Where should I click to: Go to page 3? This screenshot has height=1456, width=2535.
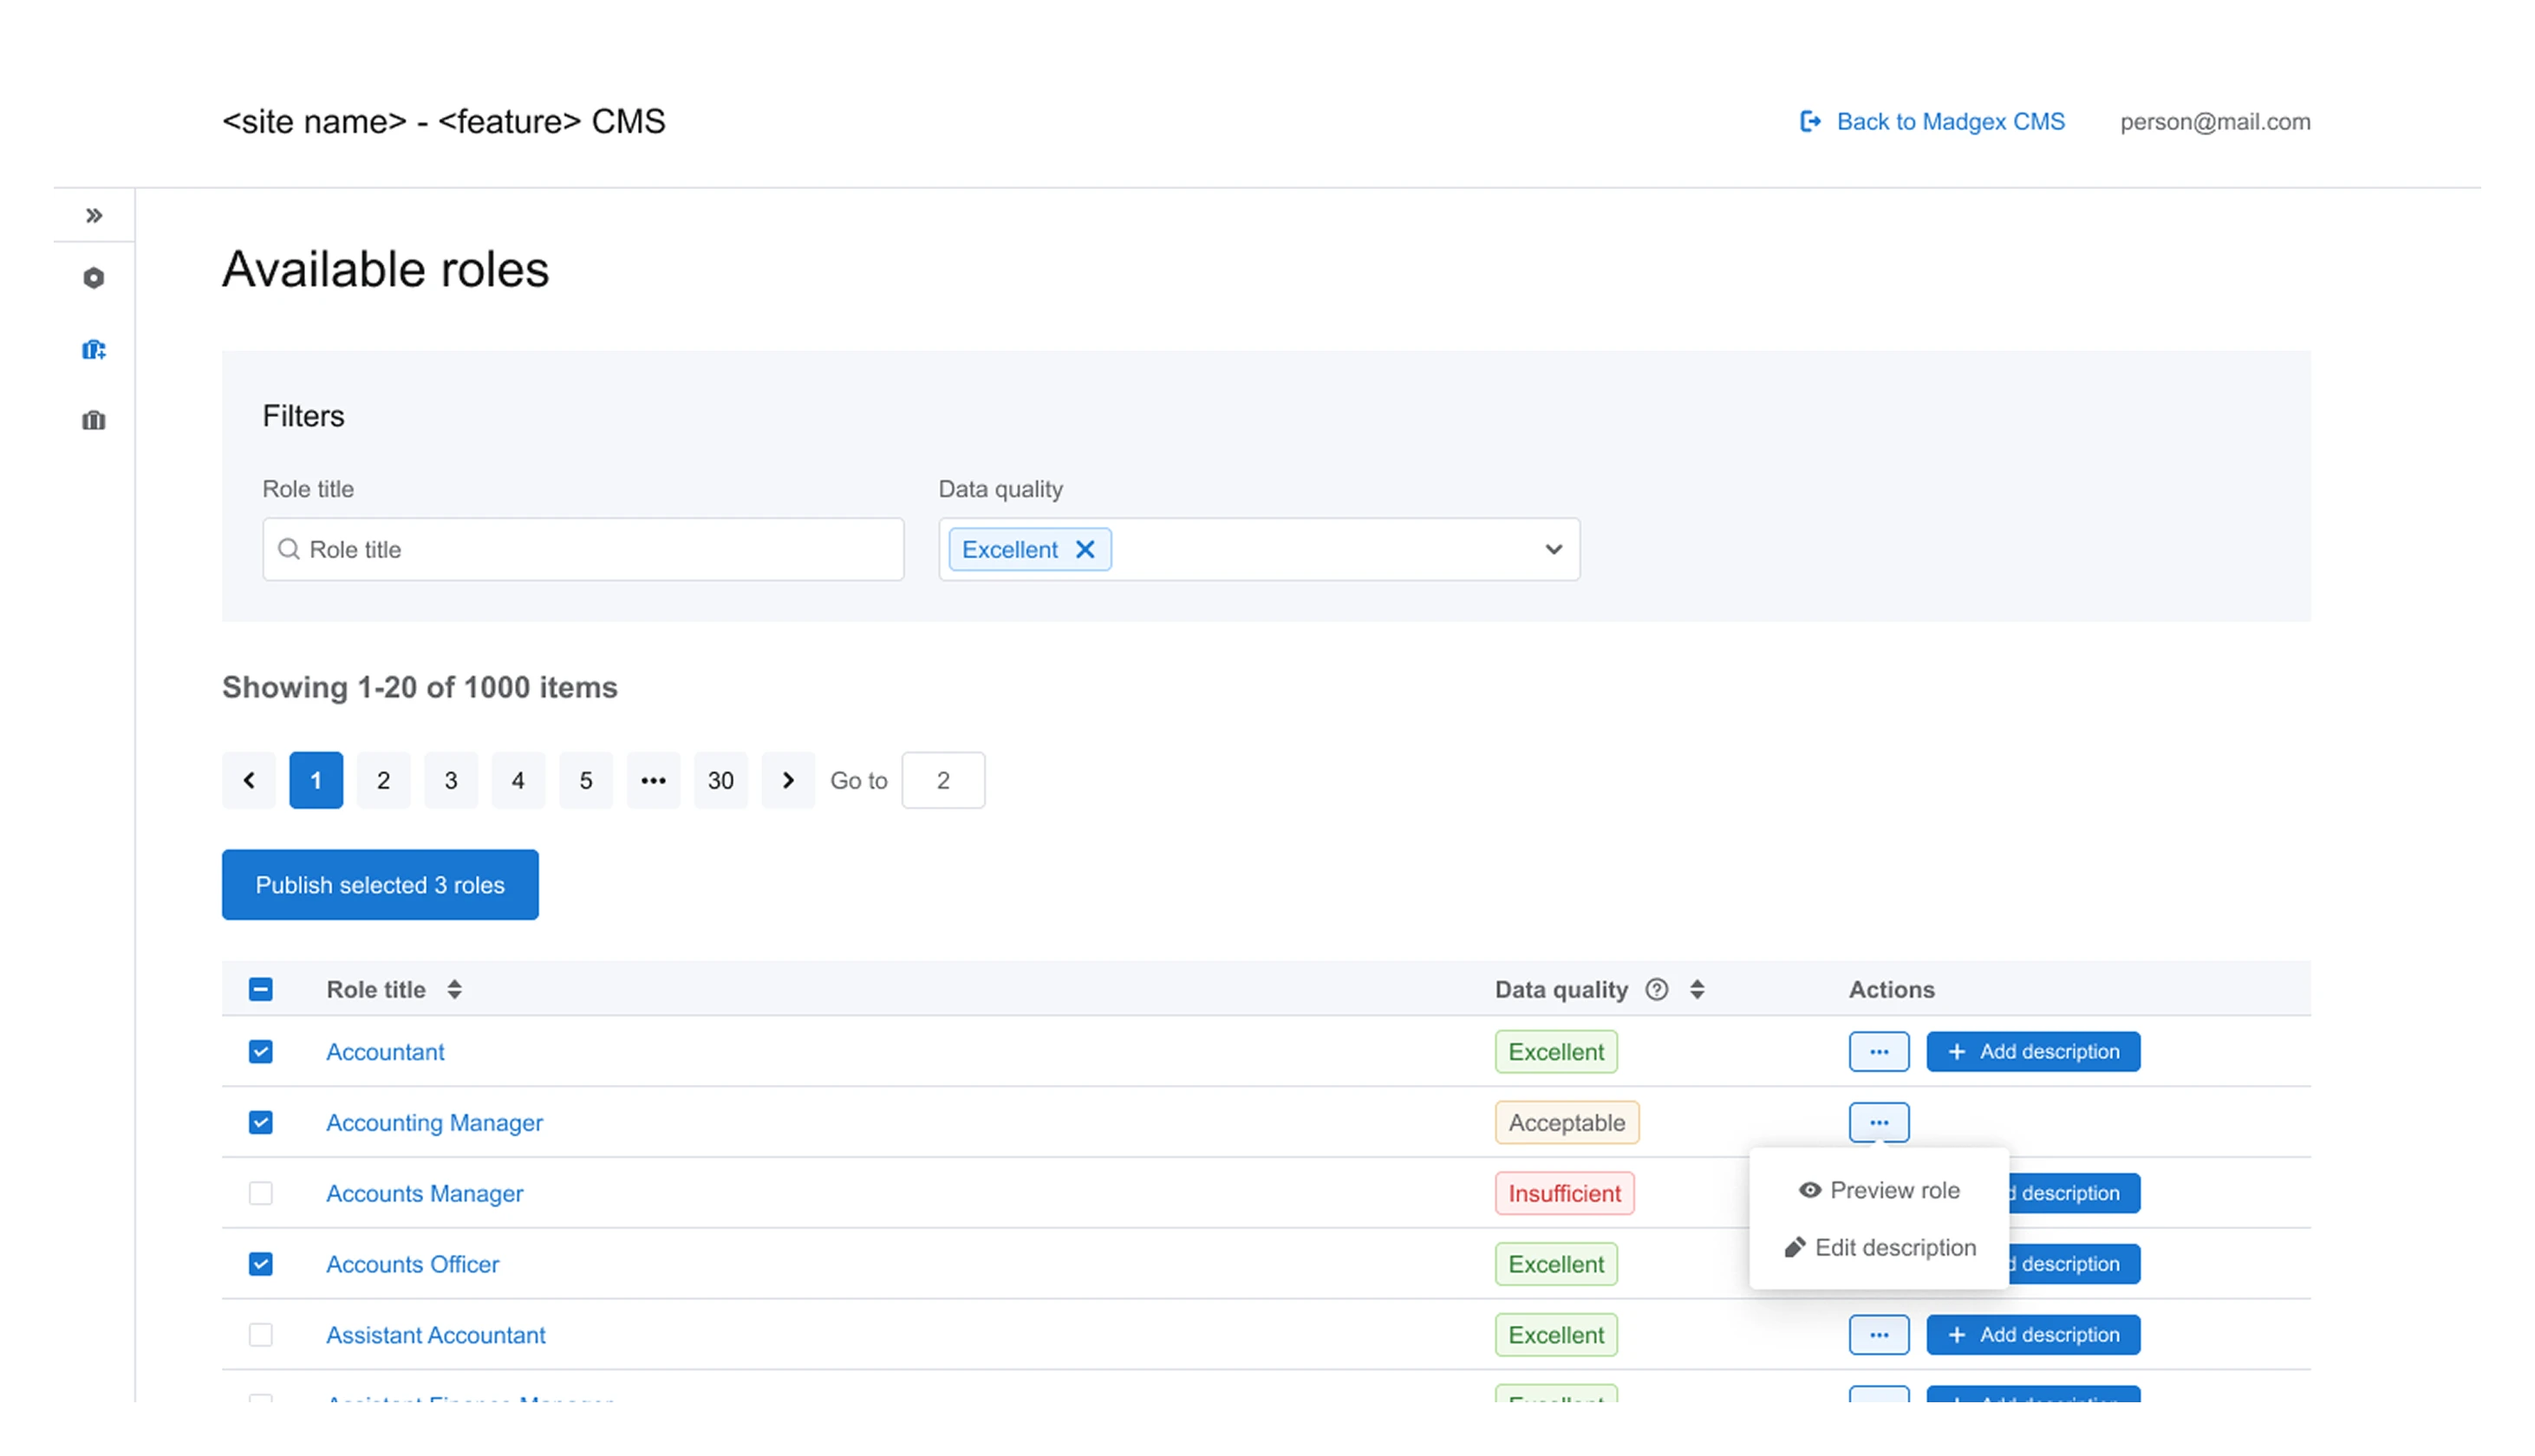coord(451,780)
